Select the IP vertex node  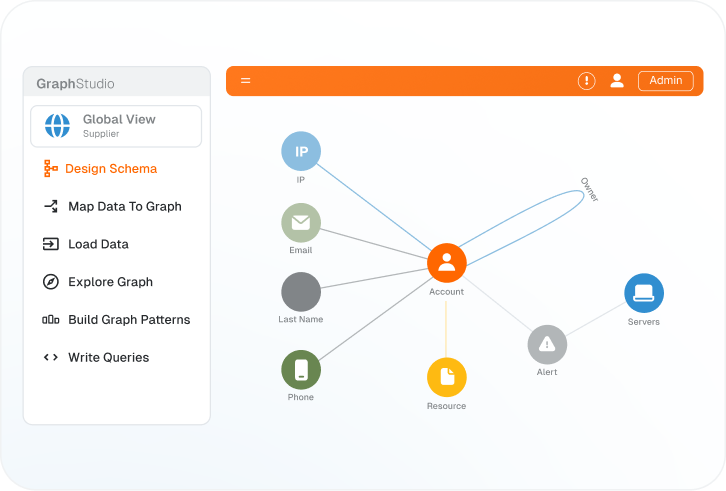coord(301,151)
